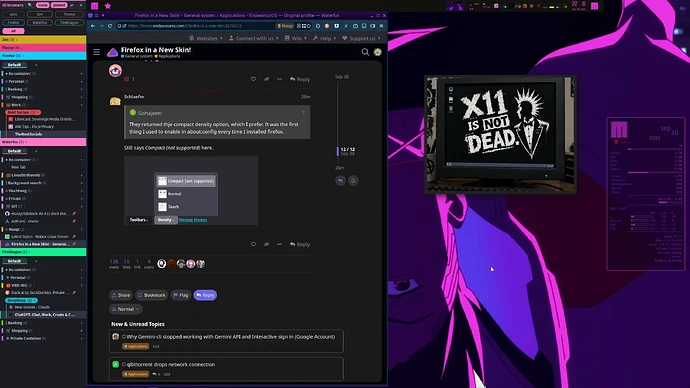Reload the page in Waterfox
The width and height of the screenshot is (690, 388).
pyautogui.click(x=110, y=26)
